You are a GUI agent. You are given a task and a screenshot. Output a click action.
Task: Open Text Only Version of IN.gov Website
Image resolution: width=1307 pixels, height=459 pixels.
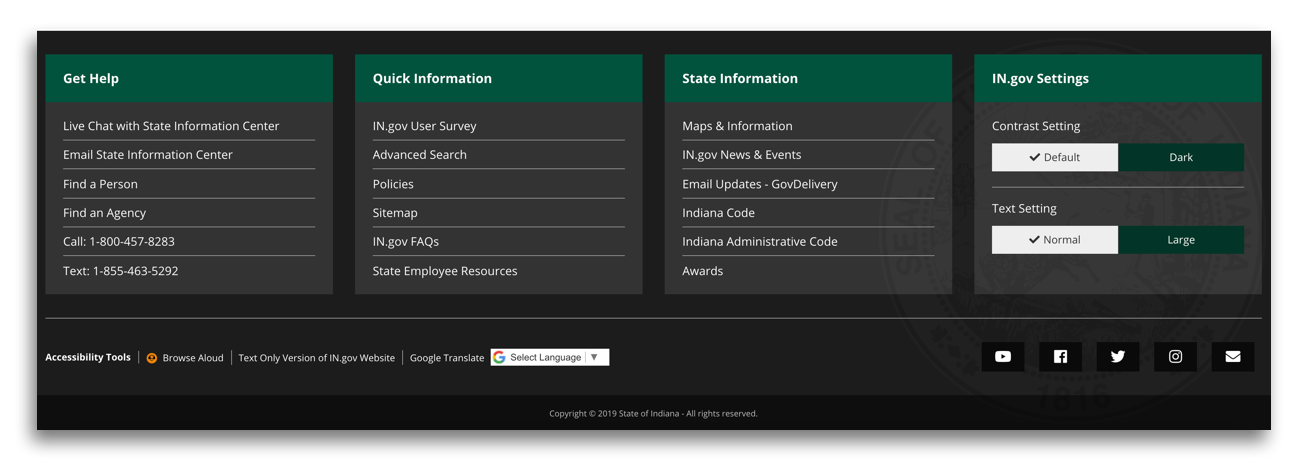click(316, 358)
